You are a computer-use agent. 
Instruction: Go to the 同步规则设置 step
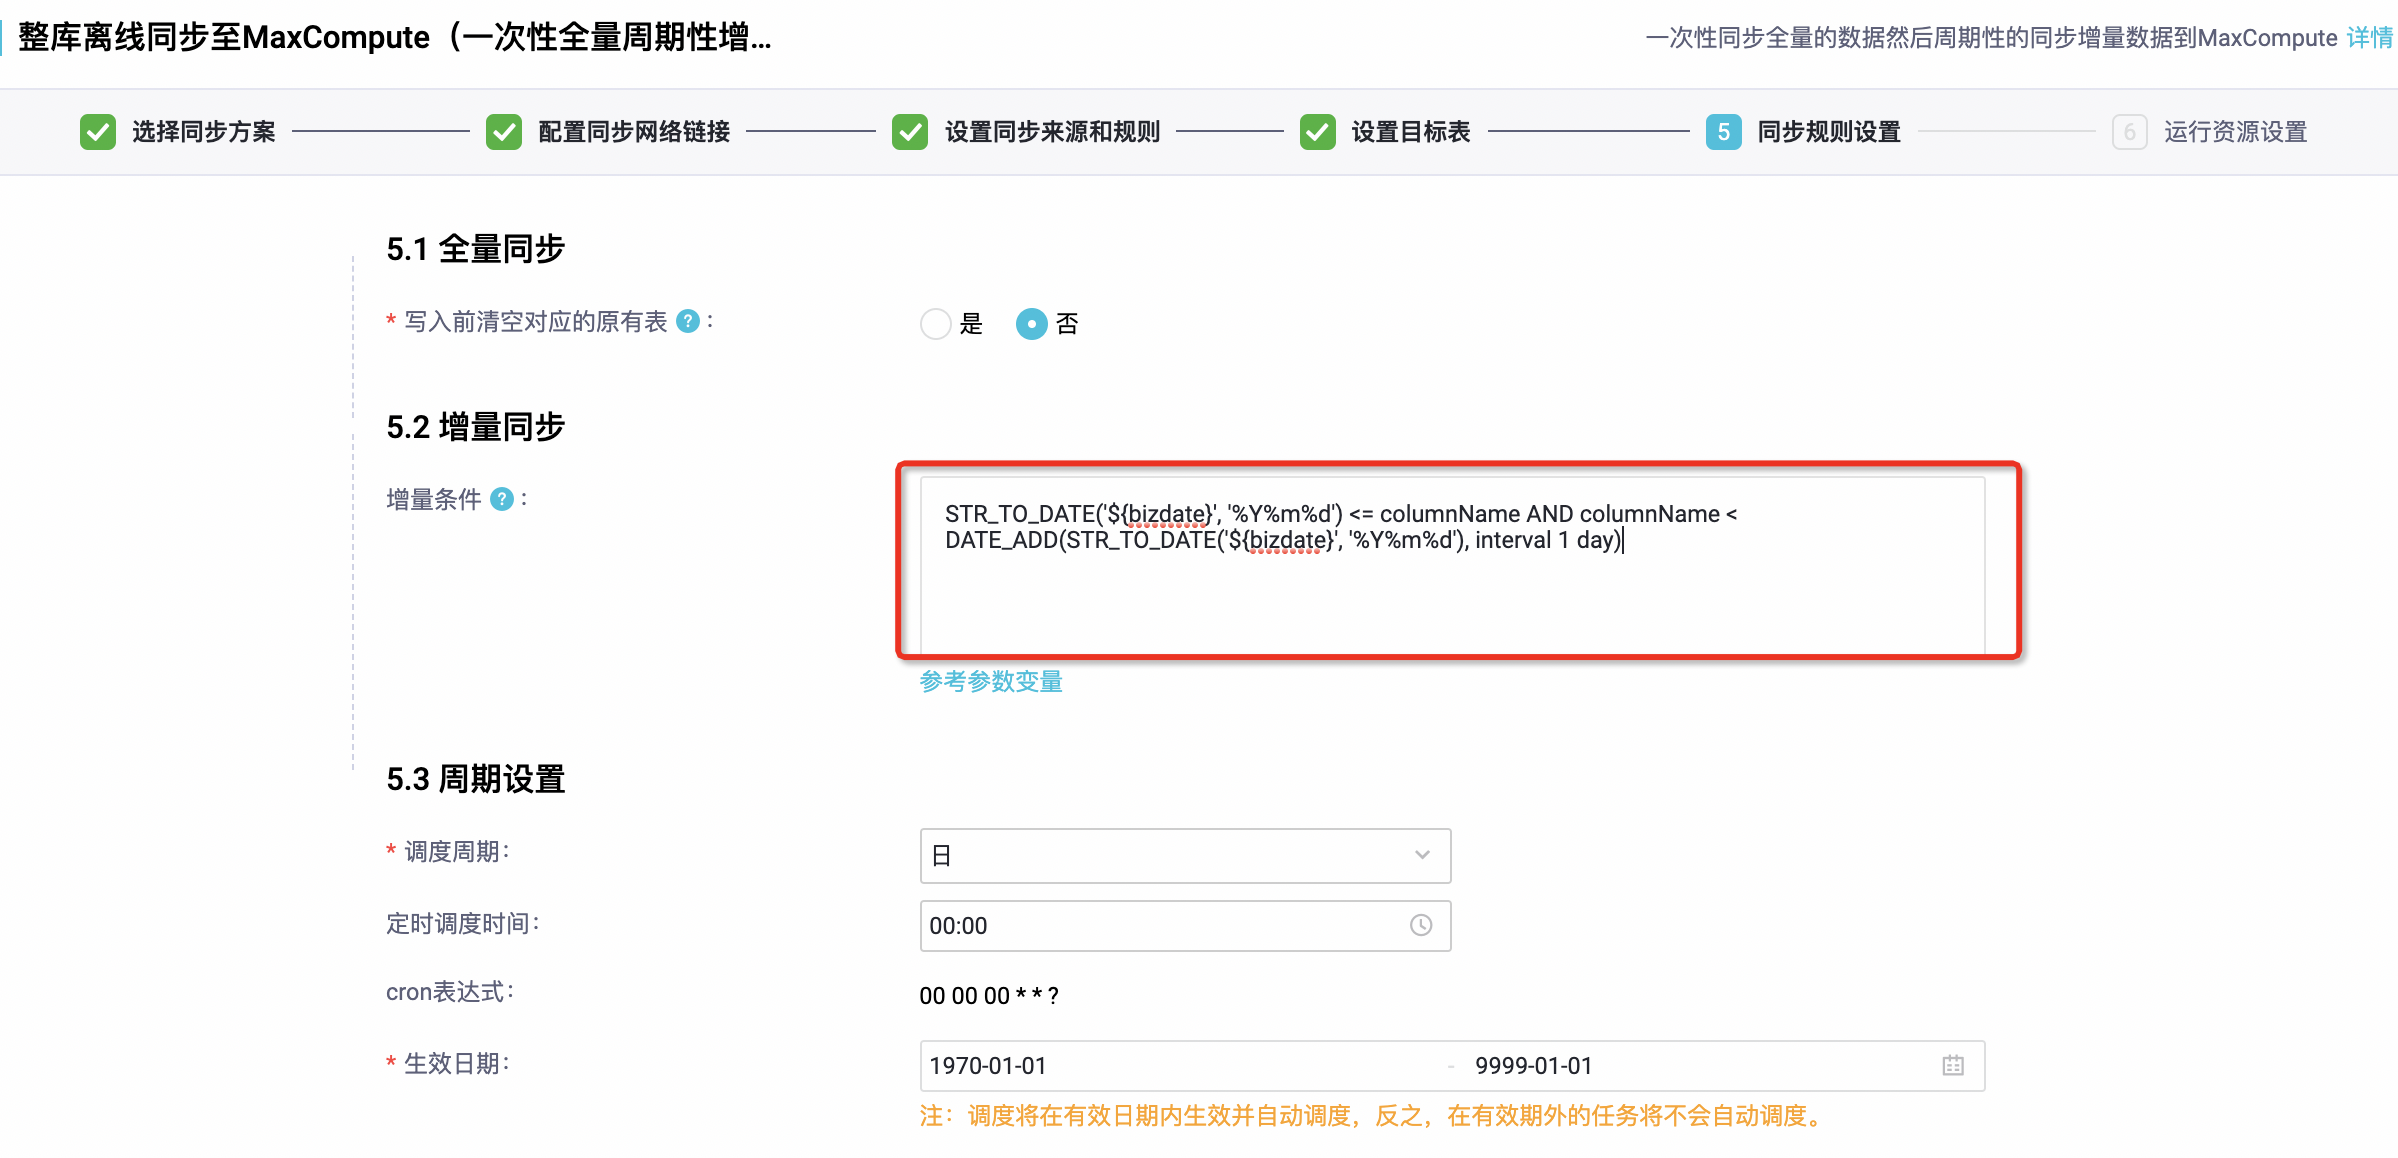pyautogui.click(x=1829, y=132)
